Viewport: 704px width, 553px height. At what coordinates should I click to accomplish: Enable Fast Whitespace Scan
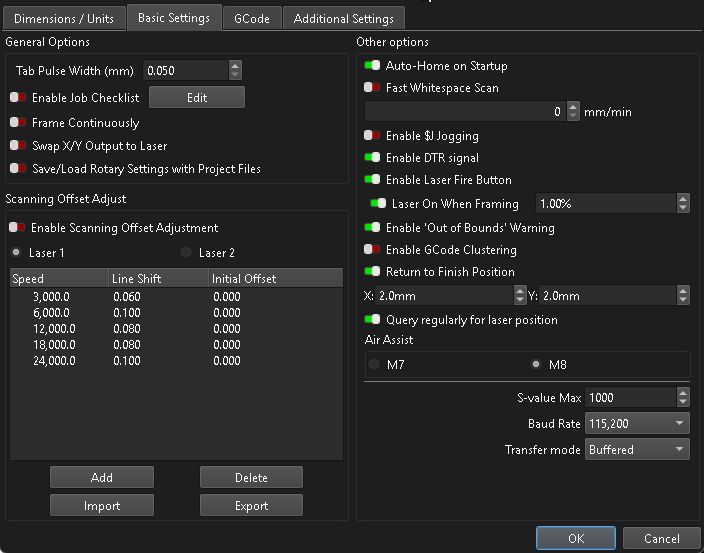click(372, 88)
